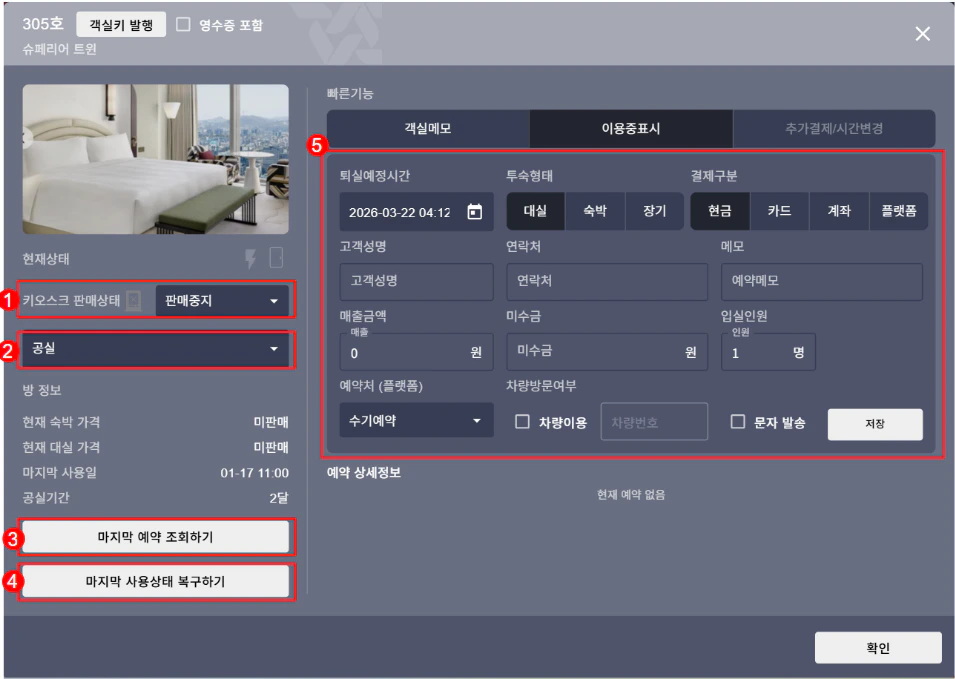The image size is (955, 679).
Task: Click the 슈페리어 트윈 room type text
Action: (x=60, y=49)
